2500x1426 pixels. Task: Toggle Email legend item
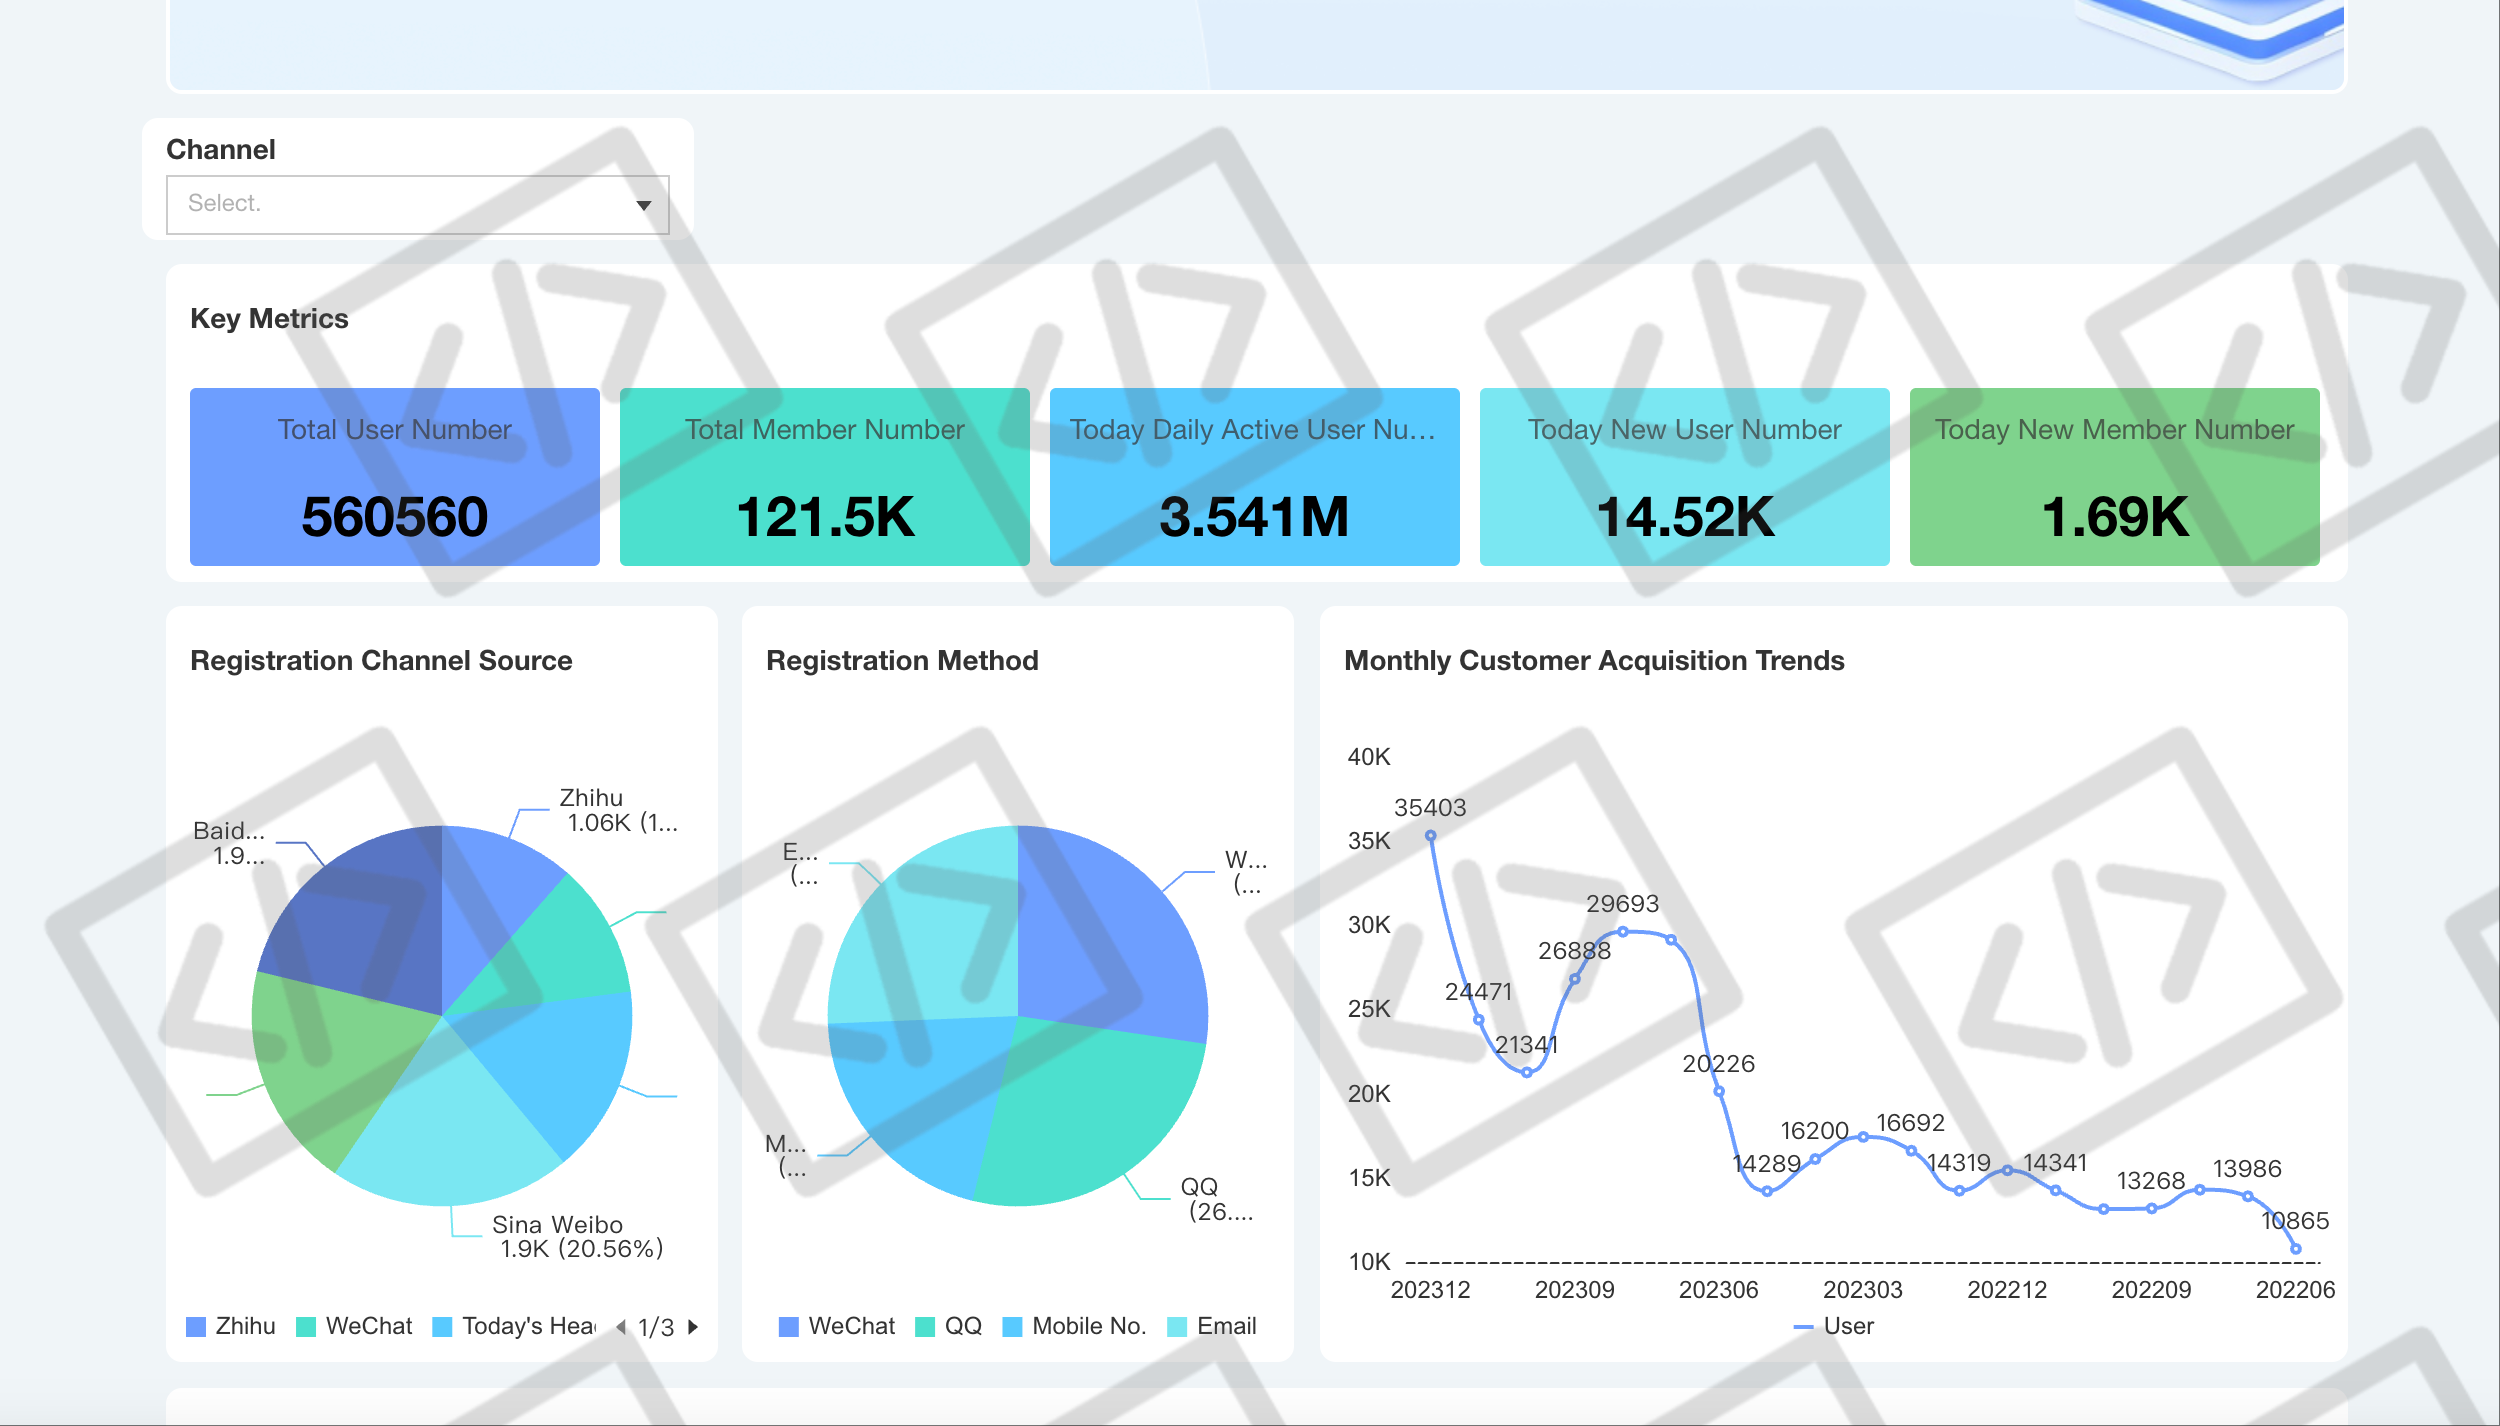[1212, 1326]
